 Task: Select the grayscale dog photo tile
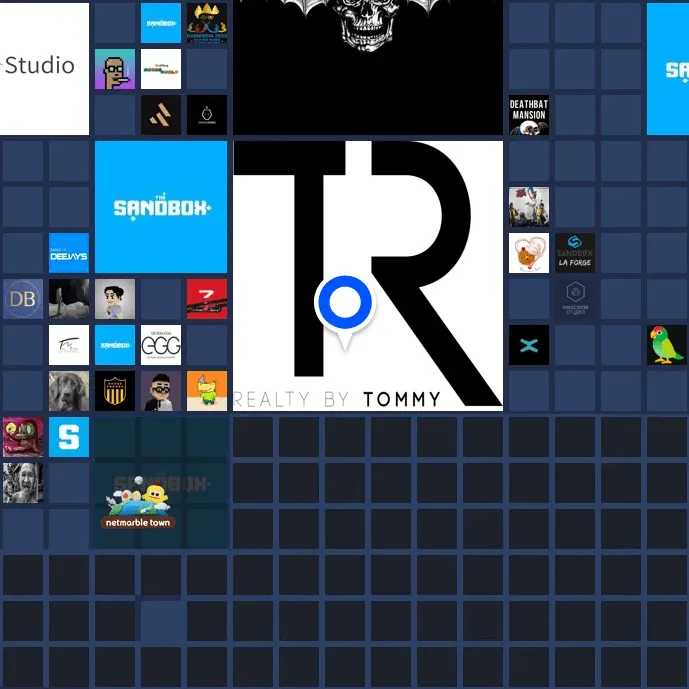(x=69, y=391)
